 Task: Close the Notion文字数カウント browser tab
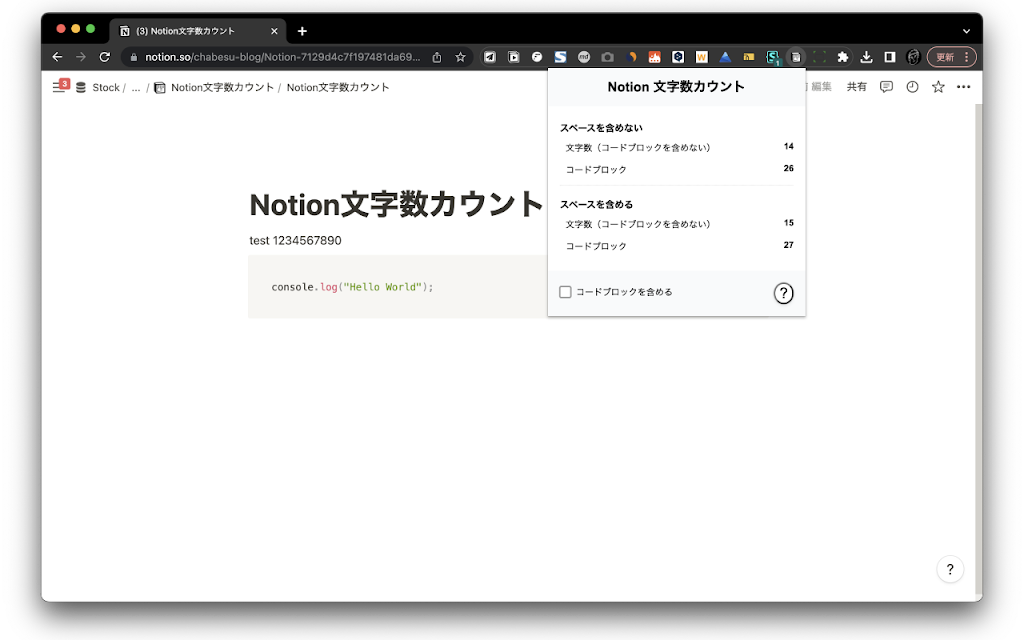274,31
